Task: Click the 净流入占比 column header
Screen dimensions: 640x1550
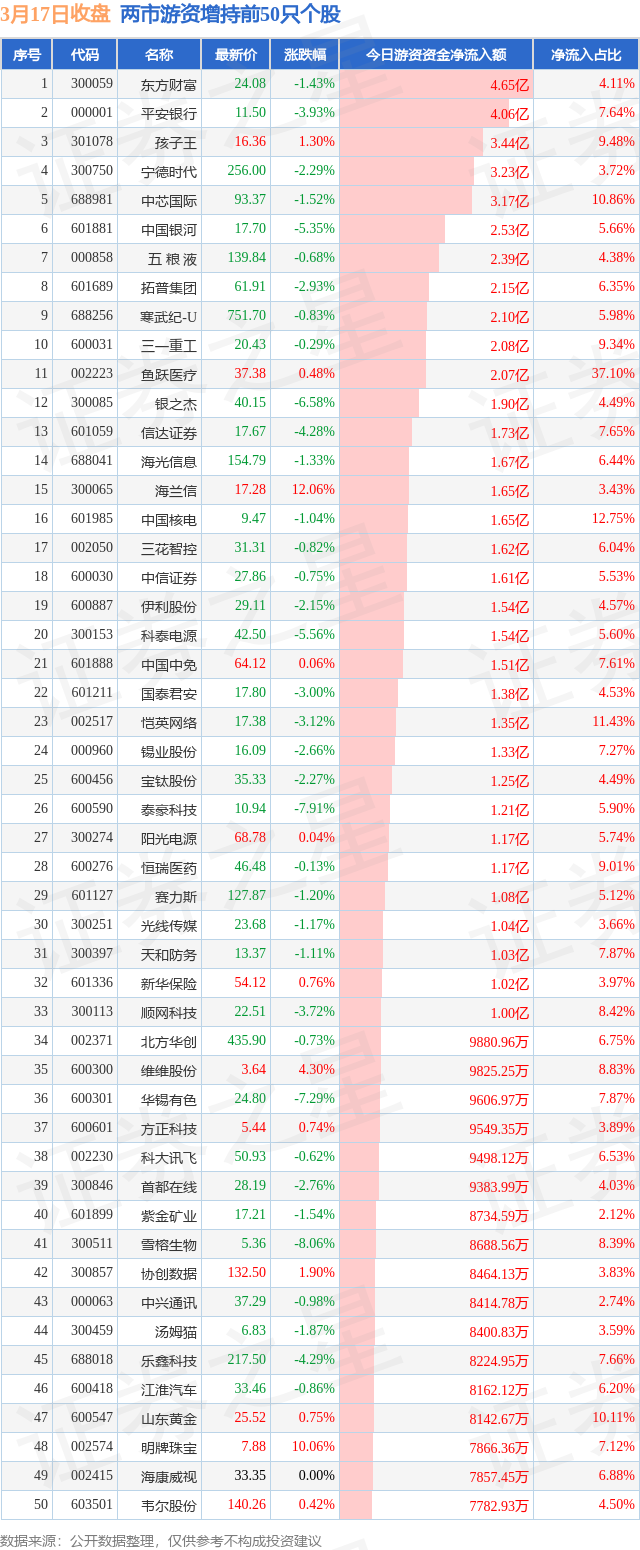Action: click(x=586, y=55)
